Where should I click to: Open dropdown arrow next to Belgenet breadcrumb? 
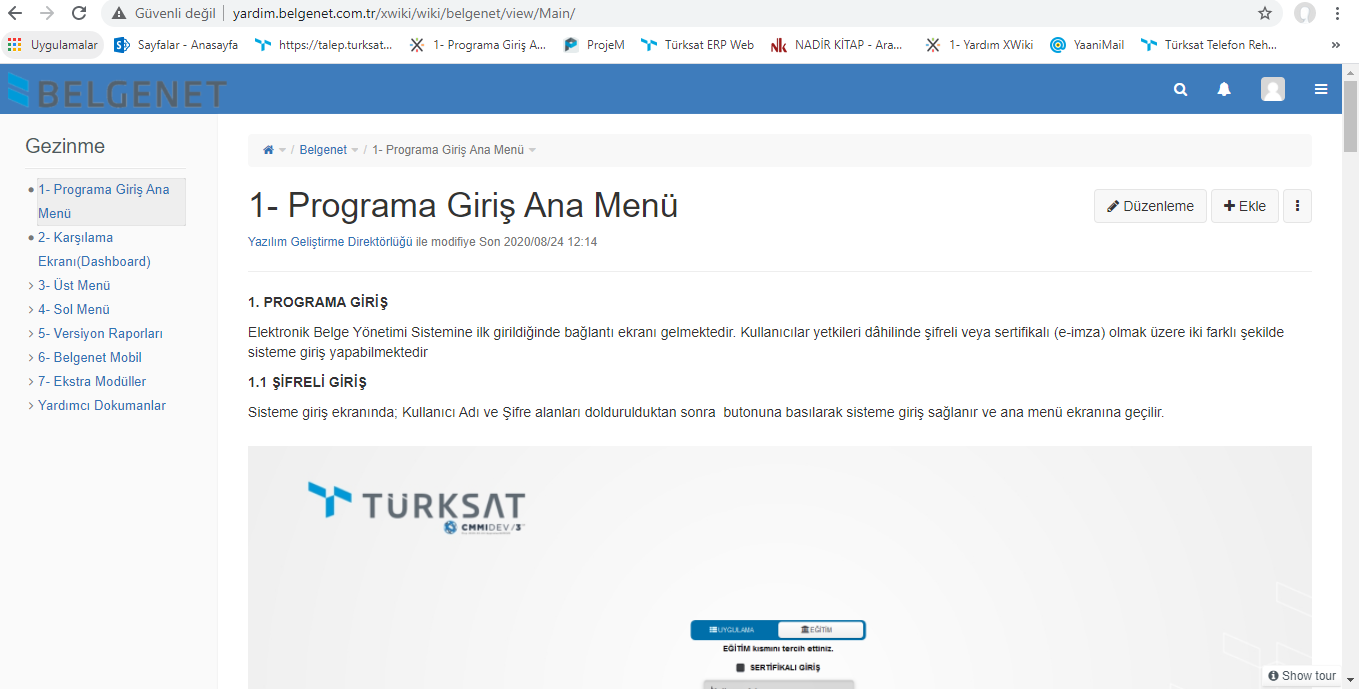355,150
